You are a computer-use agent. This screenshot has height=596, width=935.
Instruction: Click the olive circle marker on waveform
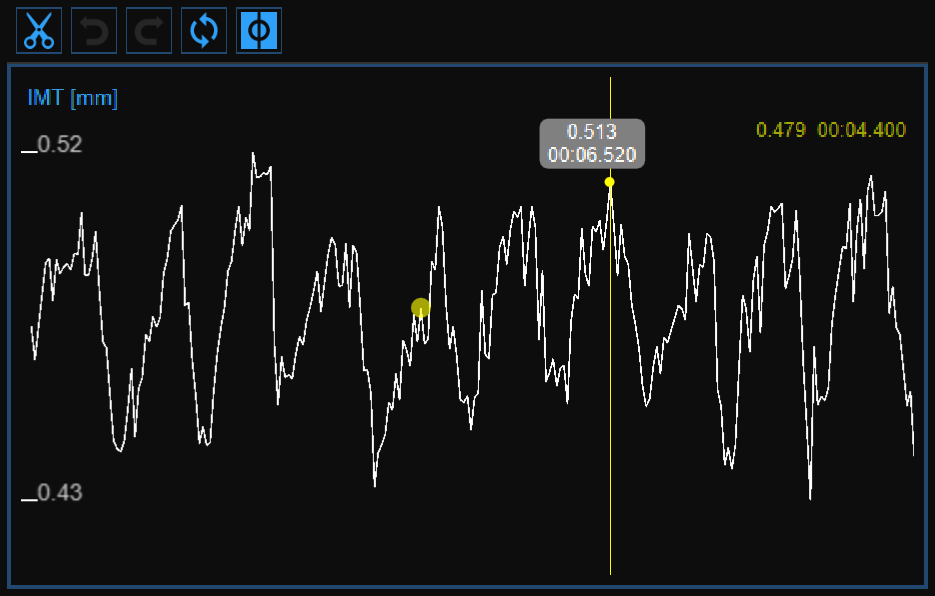point(420,307)
